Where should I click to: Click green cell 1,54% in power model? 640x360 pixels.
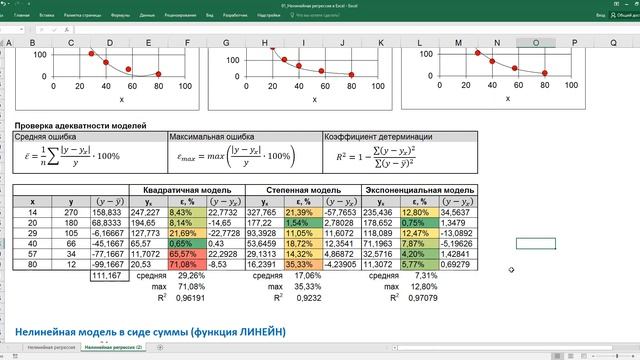pos(303,223)
